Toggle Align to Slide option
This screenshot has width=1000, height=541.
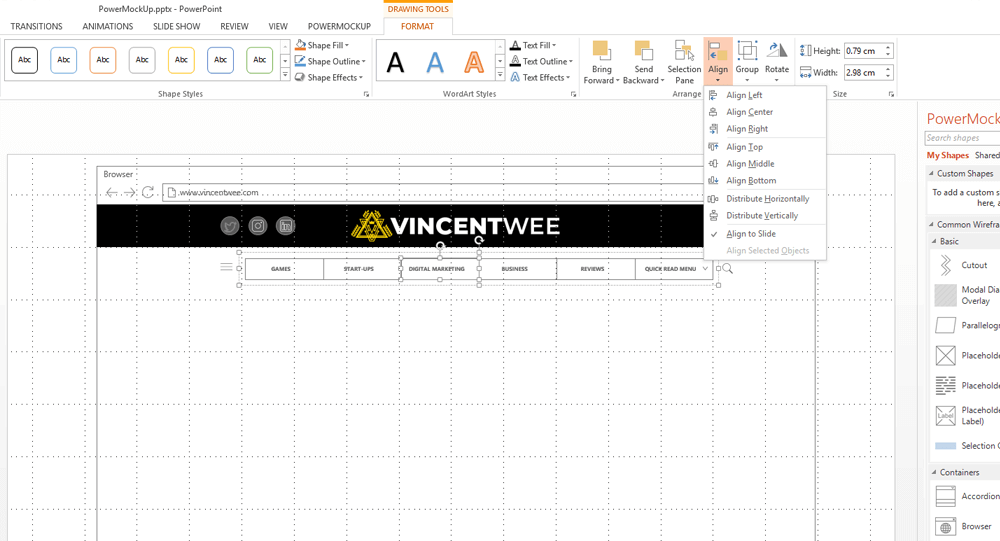(x=751, y=233)
